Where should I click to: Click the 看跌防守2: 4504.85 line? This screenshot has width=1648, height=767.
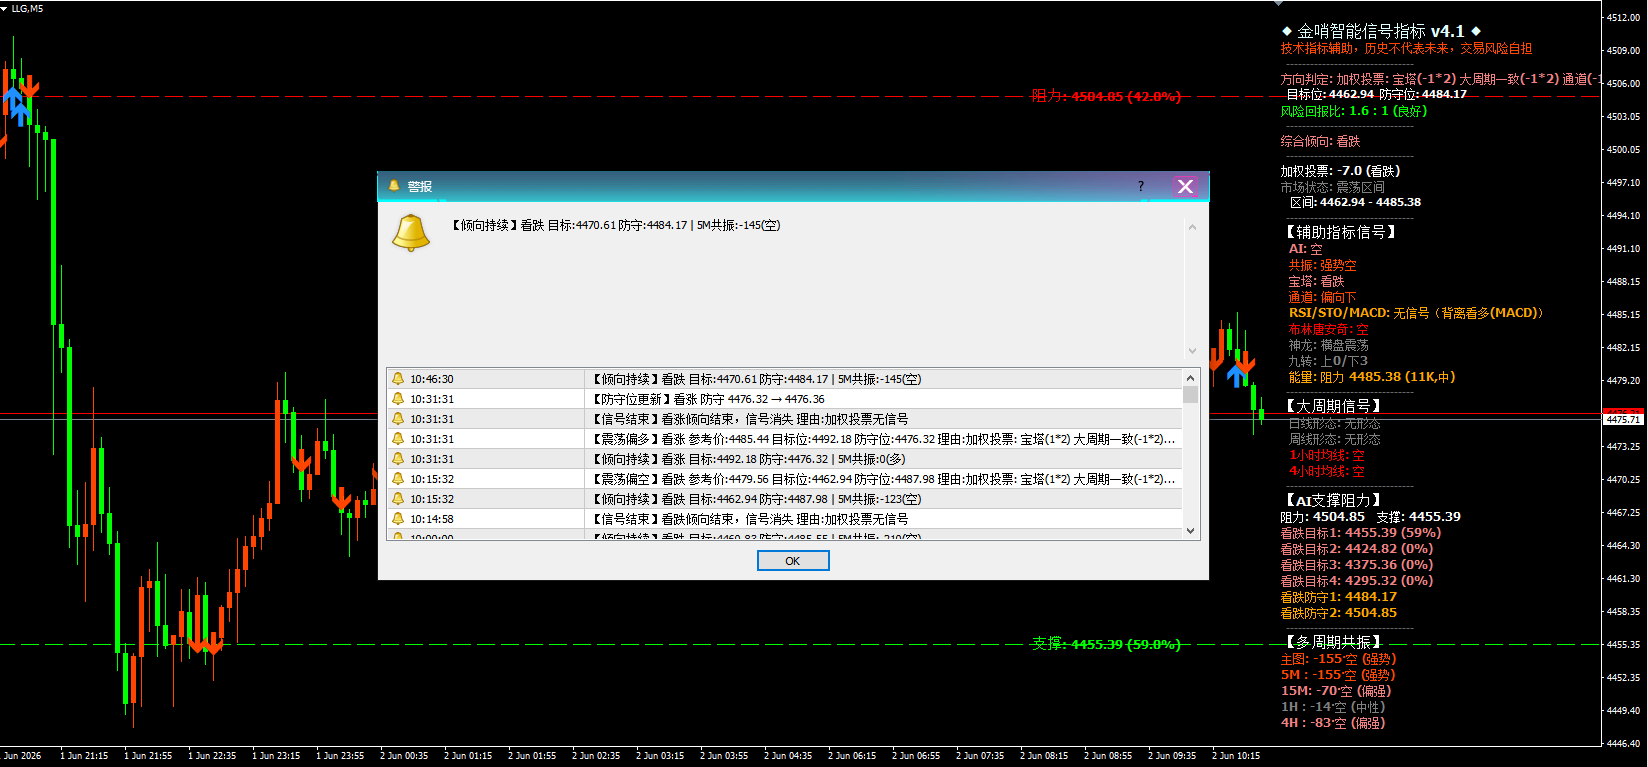click(x=1338, y=613)
